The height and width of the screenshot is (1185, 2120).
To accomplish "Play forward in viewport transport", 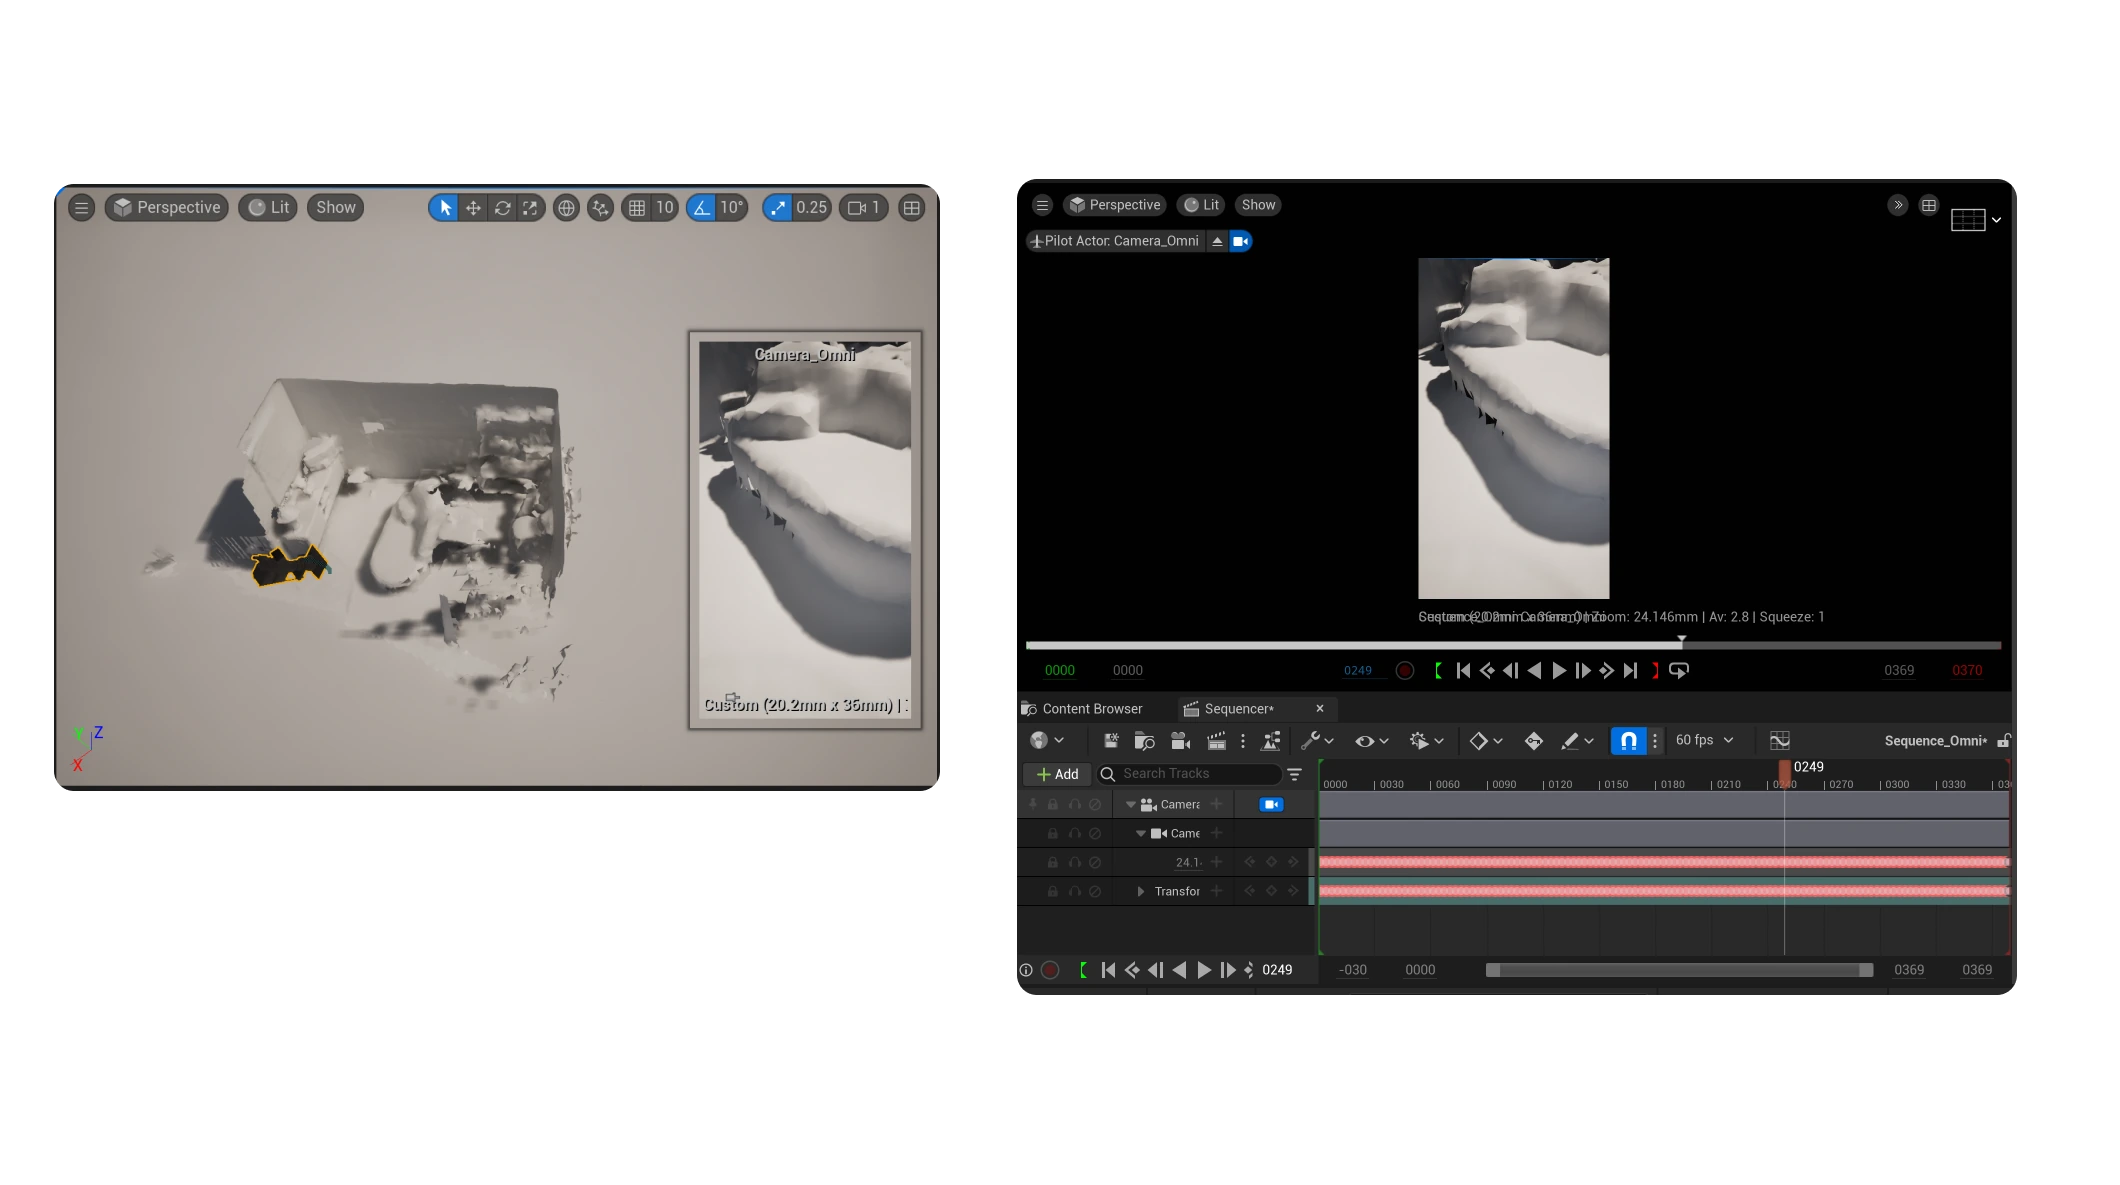I will coord(1559,671).
